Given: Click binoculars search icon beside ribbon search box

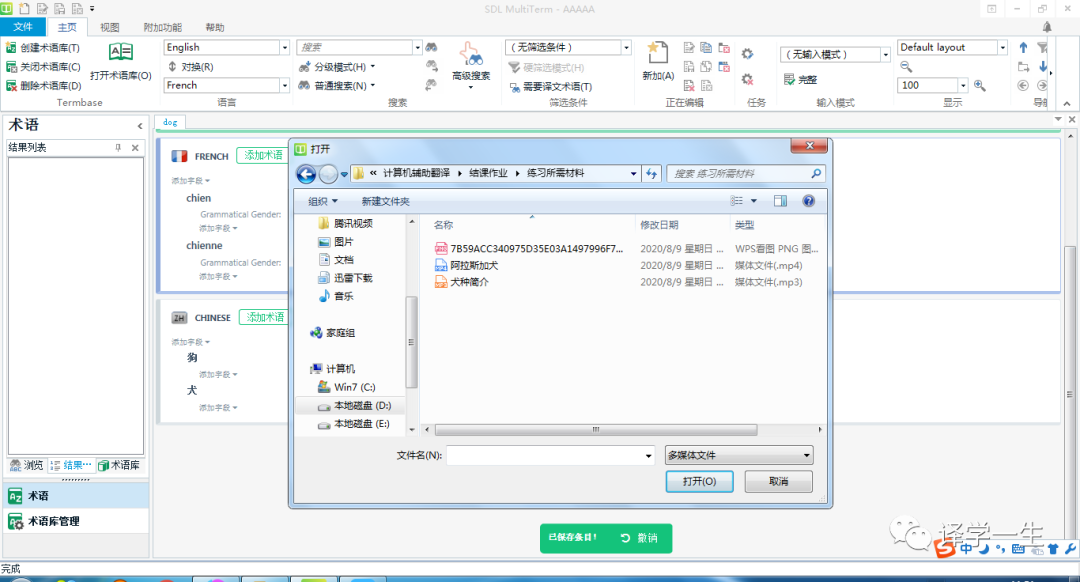Looking at the screenshot, I should click(431, 48).
